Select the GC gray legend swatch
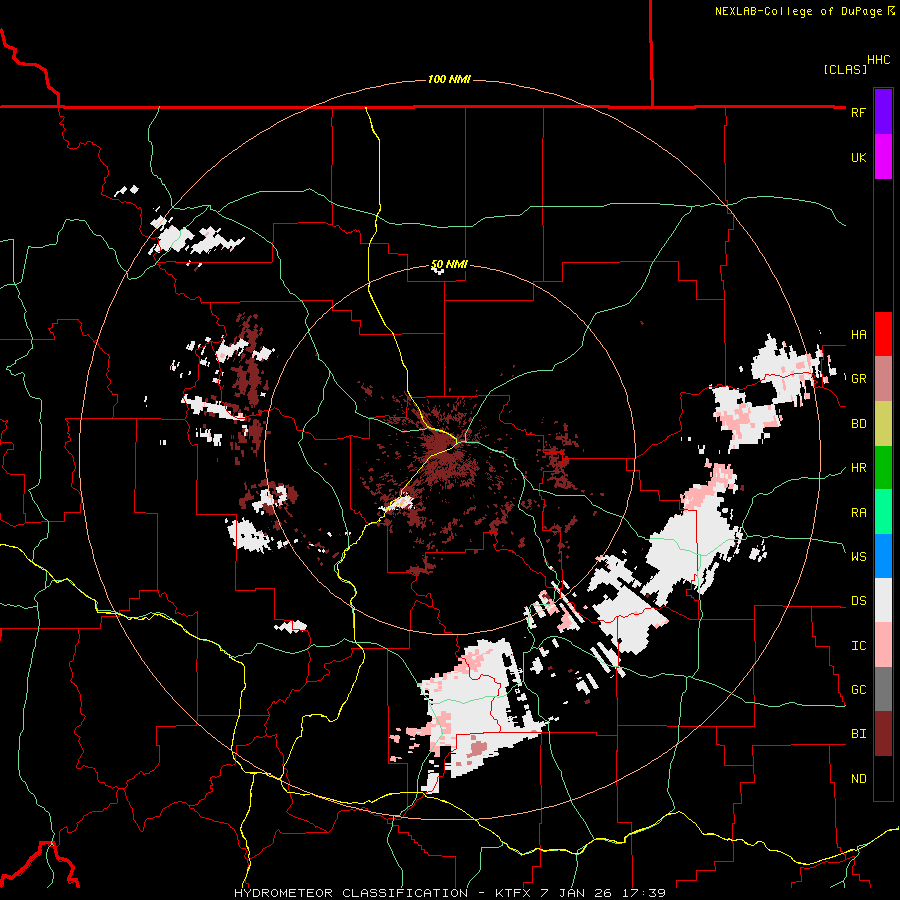 pyautogui.click(x=883, y=689)
